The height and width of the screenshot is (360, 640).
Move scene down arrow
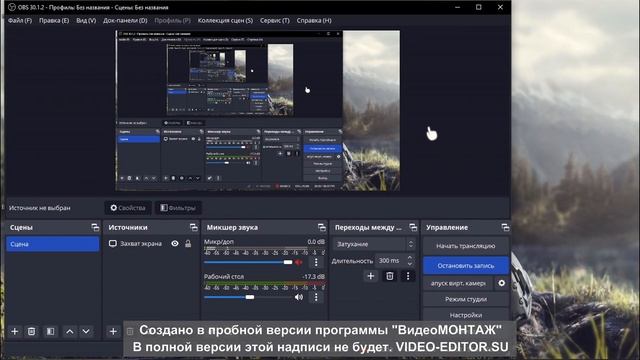tap(86, 331)
